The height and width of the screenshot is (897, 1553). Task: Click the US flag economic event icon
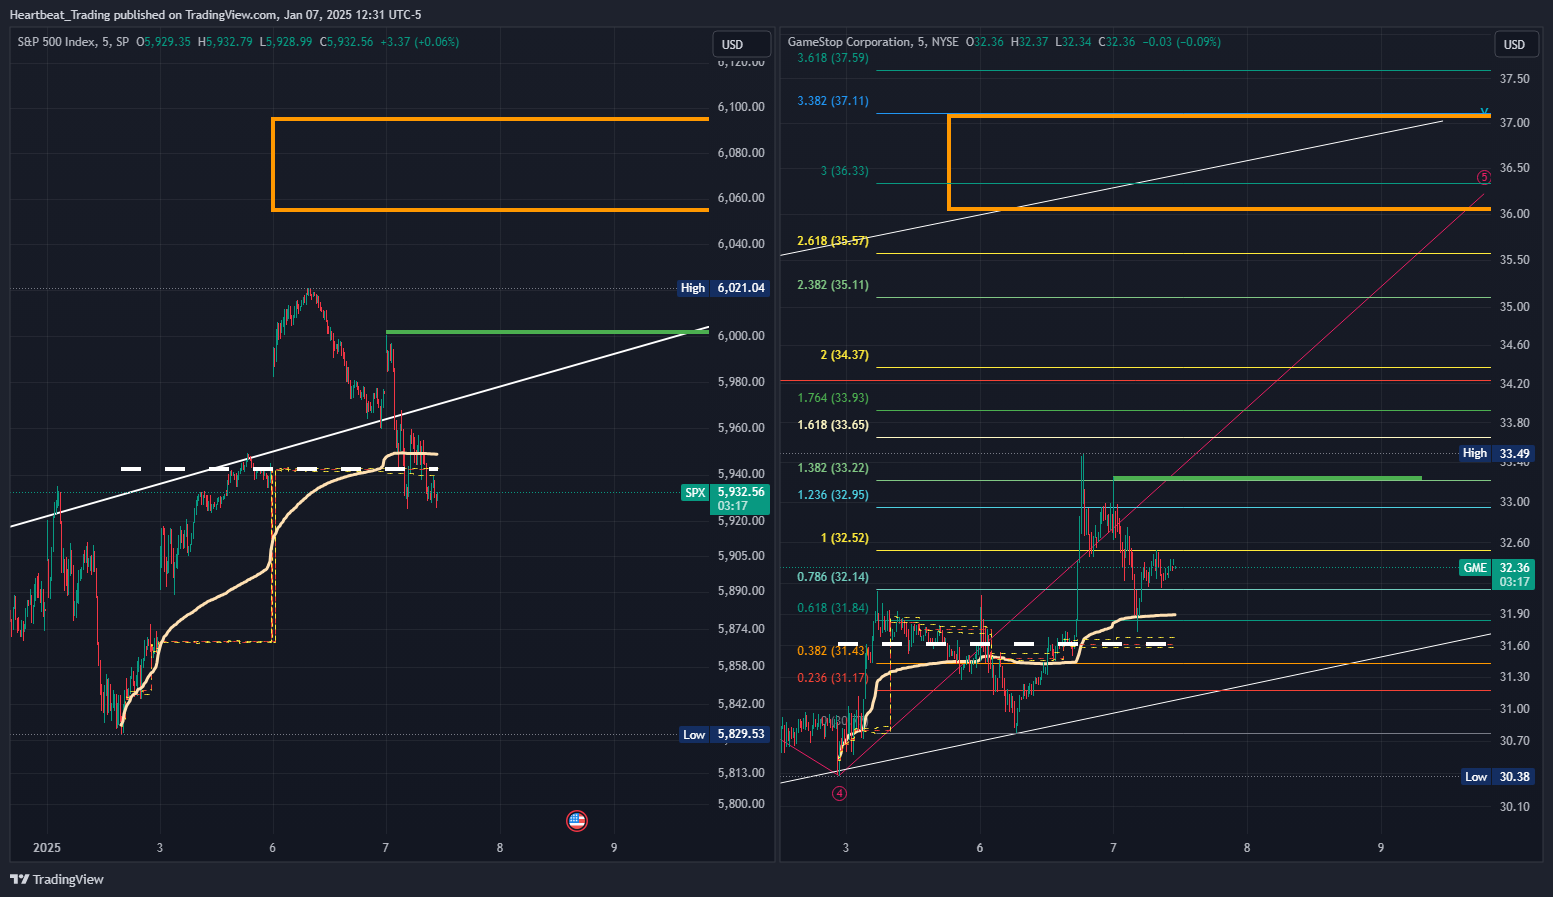577,821
